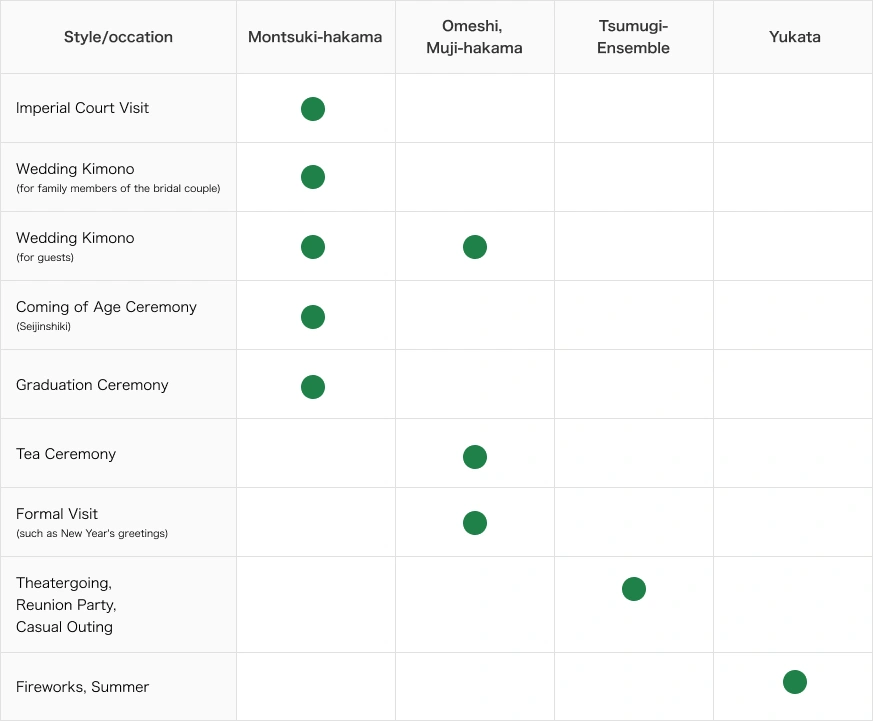Click the green dot for Imperial Court Visit
This screenshot has height=721, width=873.
[313, 109]
